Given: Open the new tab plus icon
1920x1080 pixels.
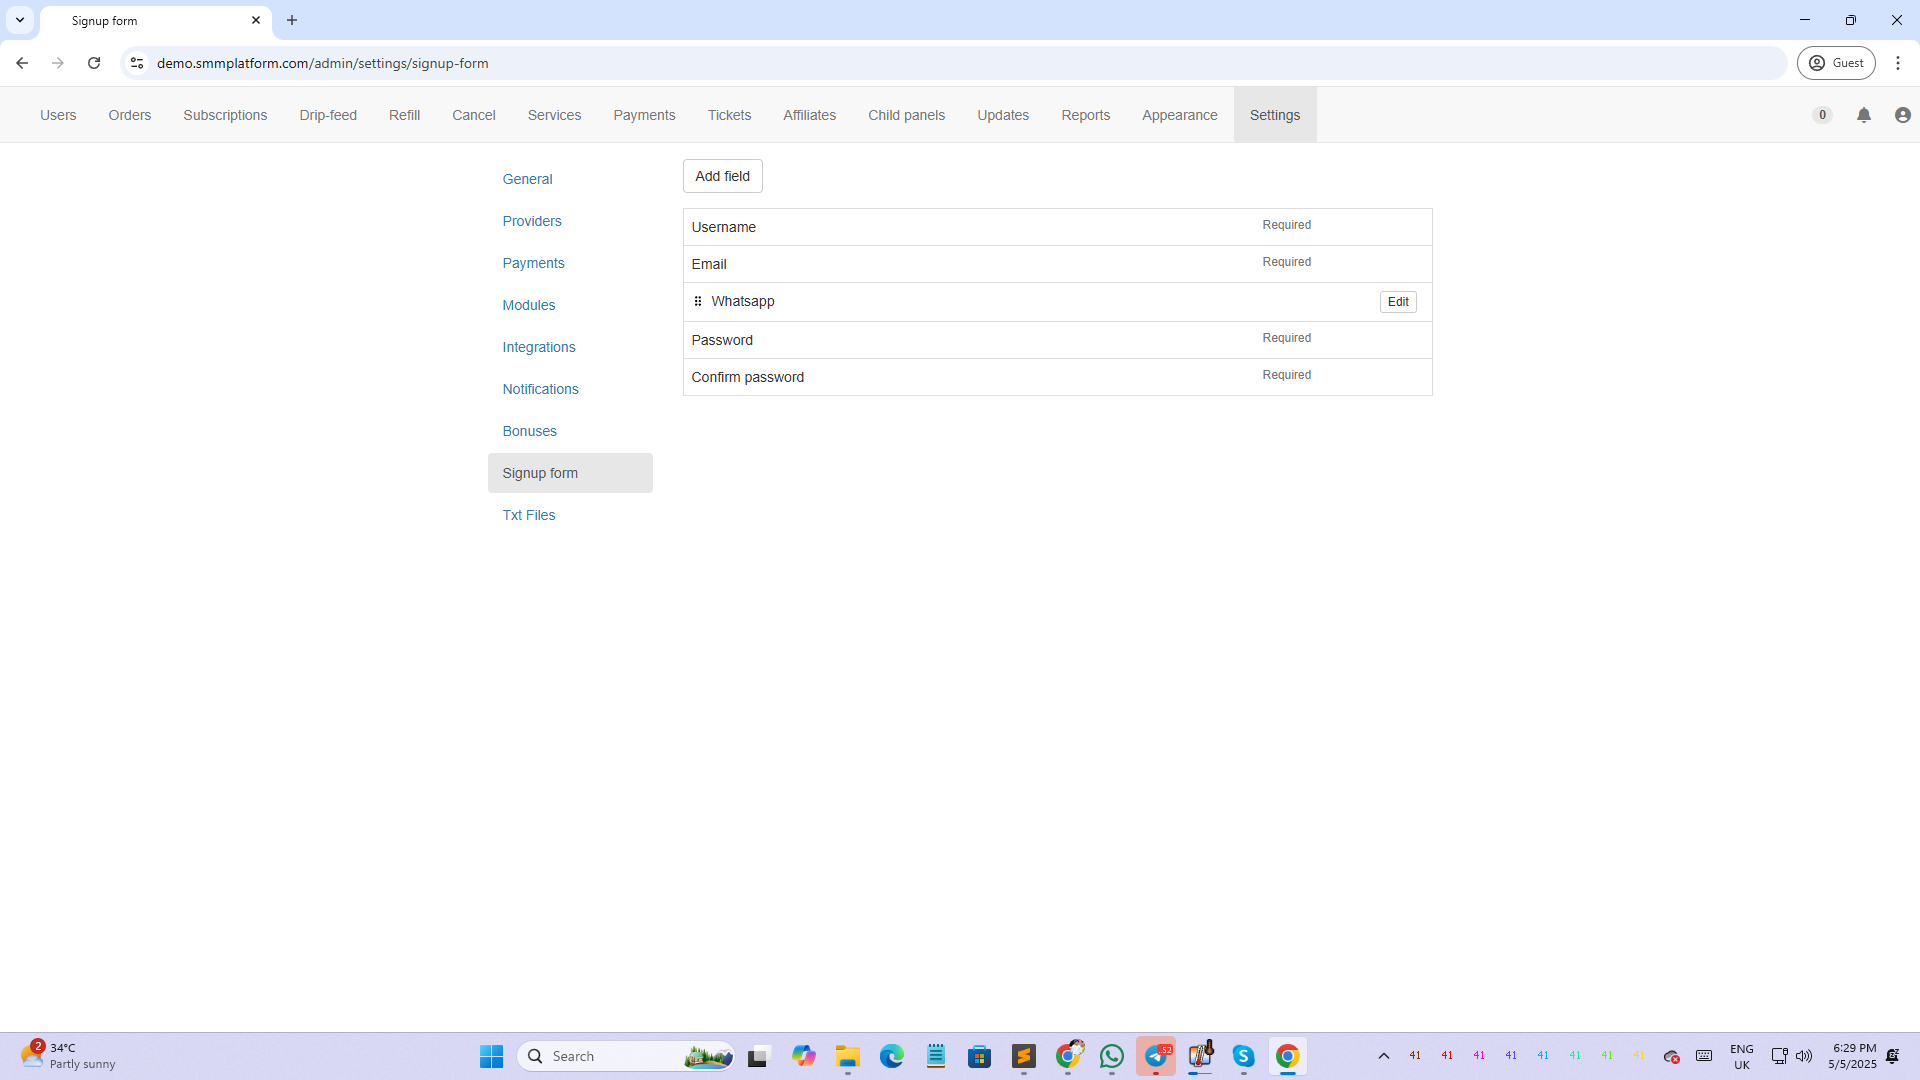Looking at the screenshot, I should click(292, 20).
